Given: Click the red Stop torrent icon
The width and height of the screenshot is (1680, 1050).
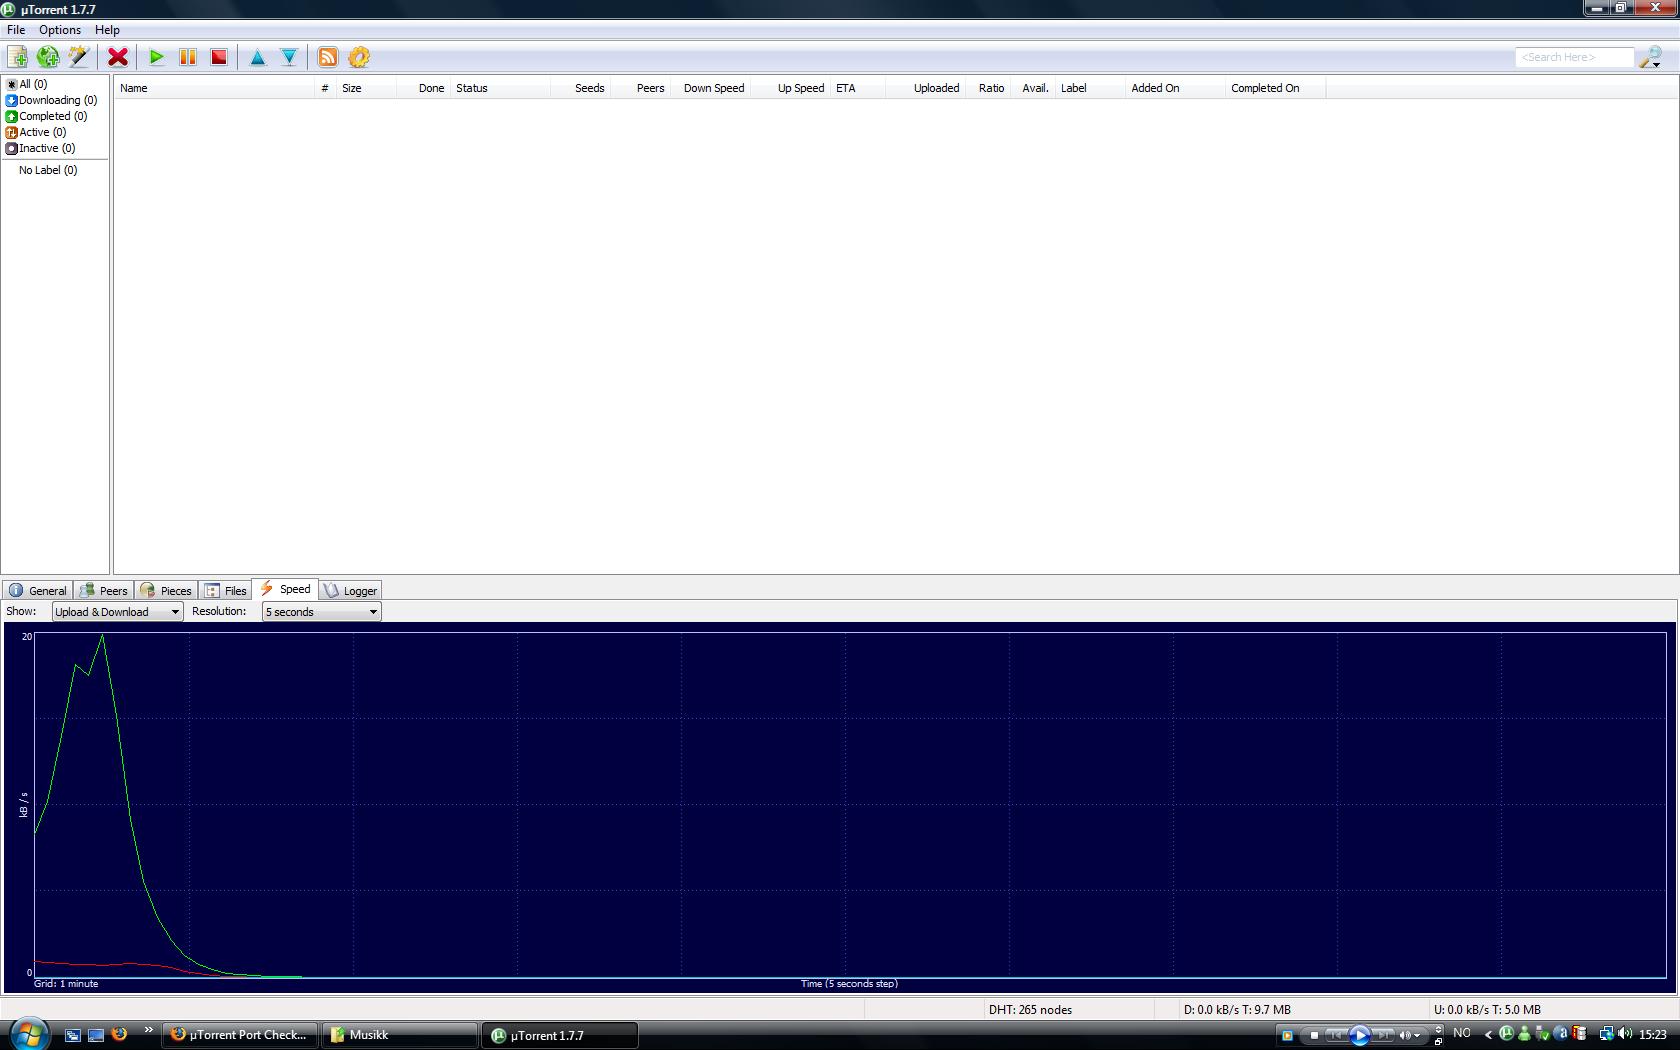Looking at the screenshot, I should tap(219, 57).
